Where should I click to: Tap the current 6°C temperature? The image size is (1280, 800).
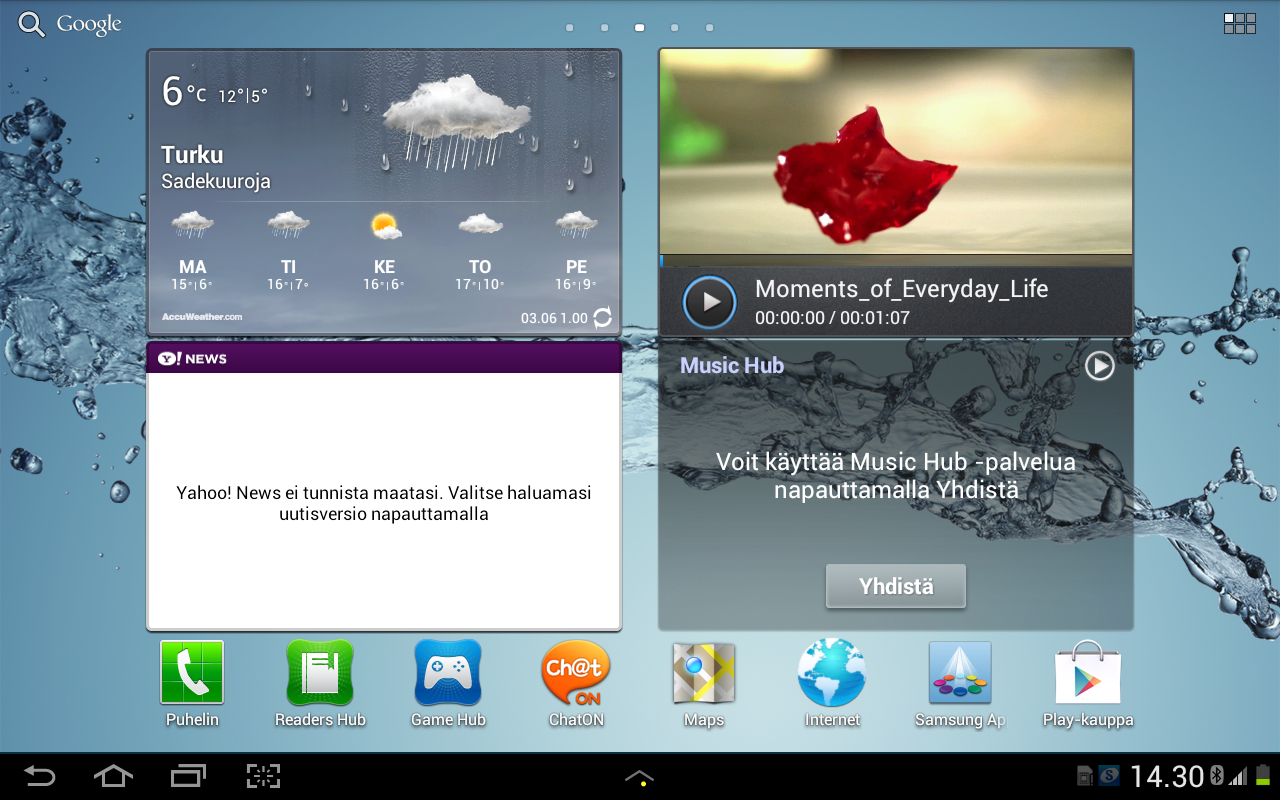(x=184, y=92)
